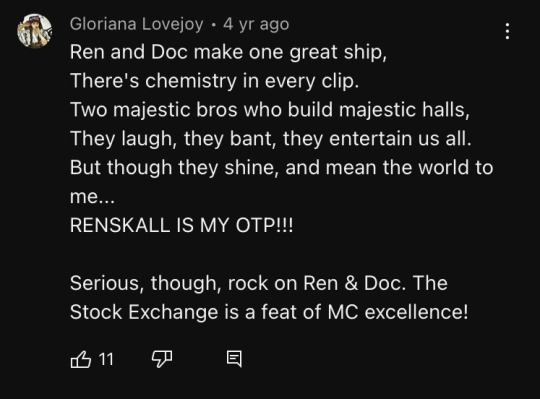Visit the Gloriana Lovejoy channel name link
This screenshot has width=540, height=399.
click(x=137, y=24)
